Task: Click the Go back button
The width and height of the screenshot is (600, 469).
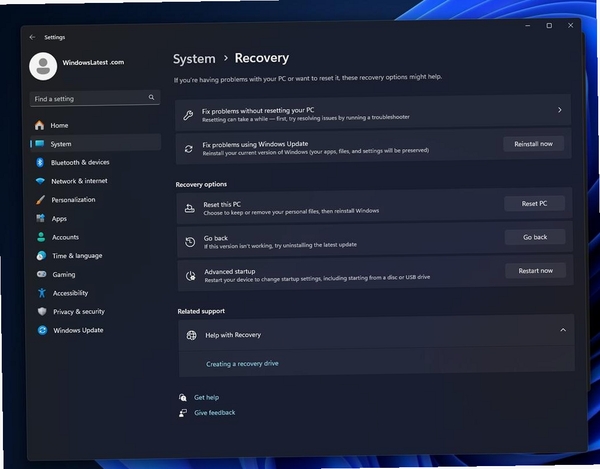Action: pos(535,237)
